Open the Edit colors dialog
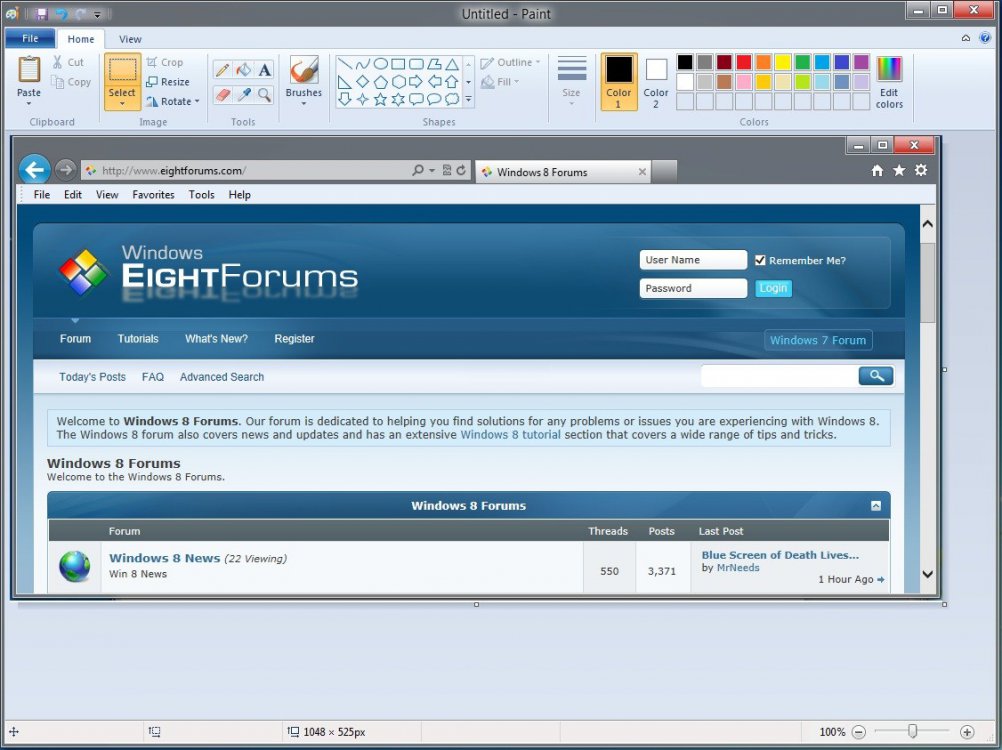 [889, 81]
